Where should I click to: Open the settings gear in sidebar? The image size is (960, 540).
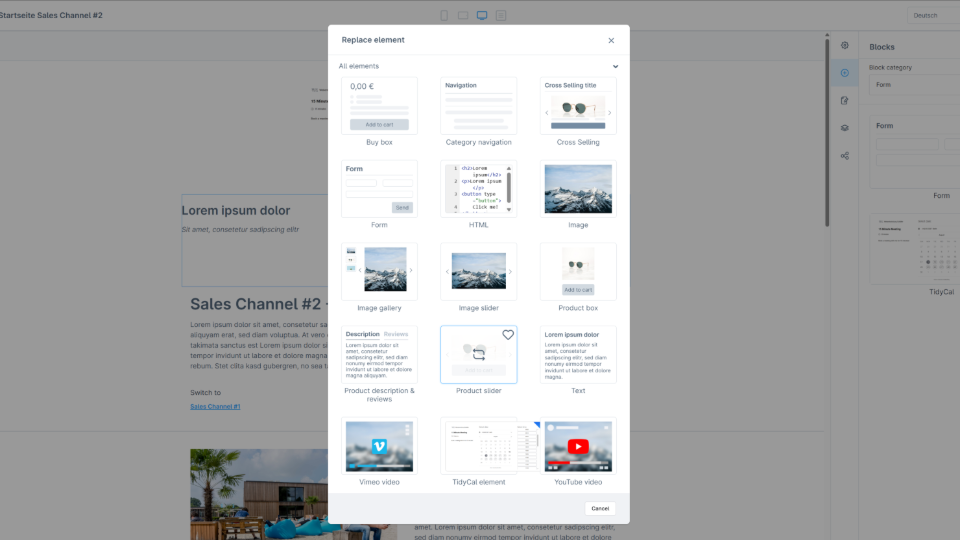tap(845, 46)
